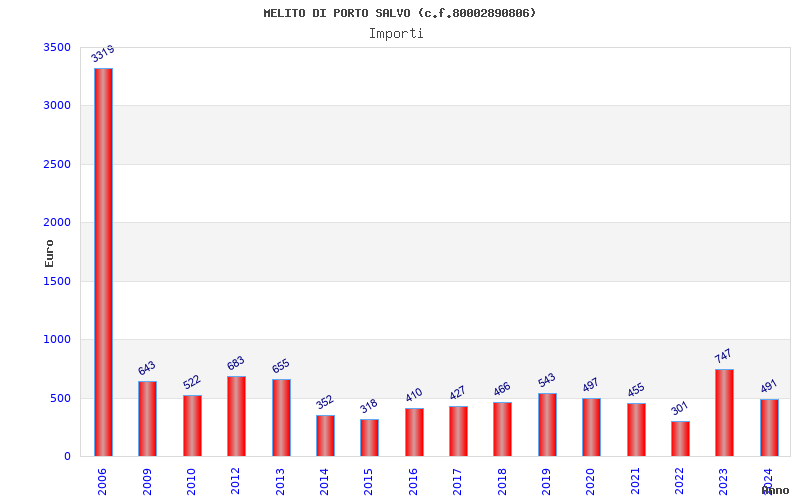
Task: Select the 2020 year label on x-axis
Action: [591, 482]
